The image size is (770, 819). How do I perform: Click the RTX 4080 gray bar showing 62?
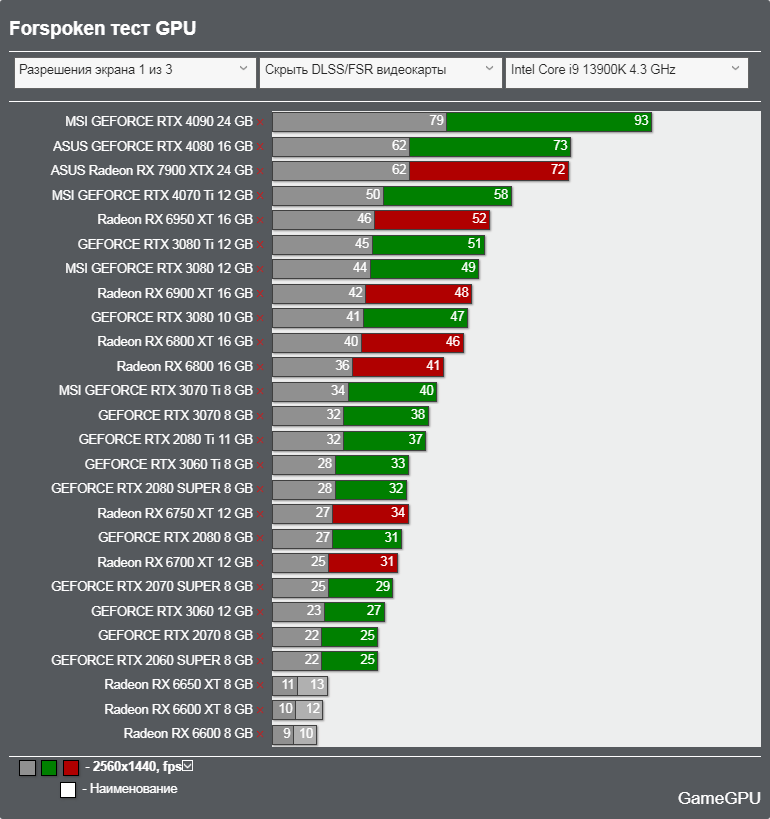[341, 146]
